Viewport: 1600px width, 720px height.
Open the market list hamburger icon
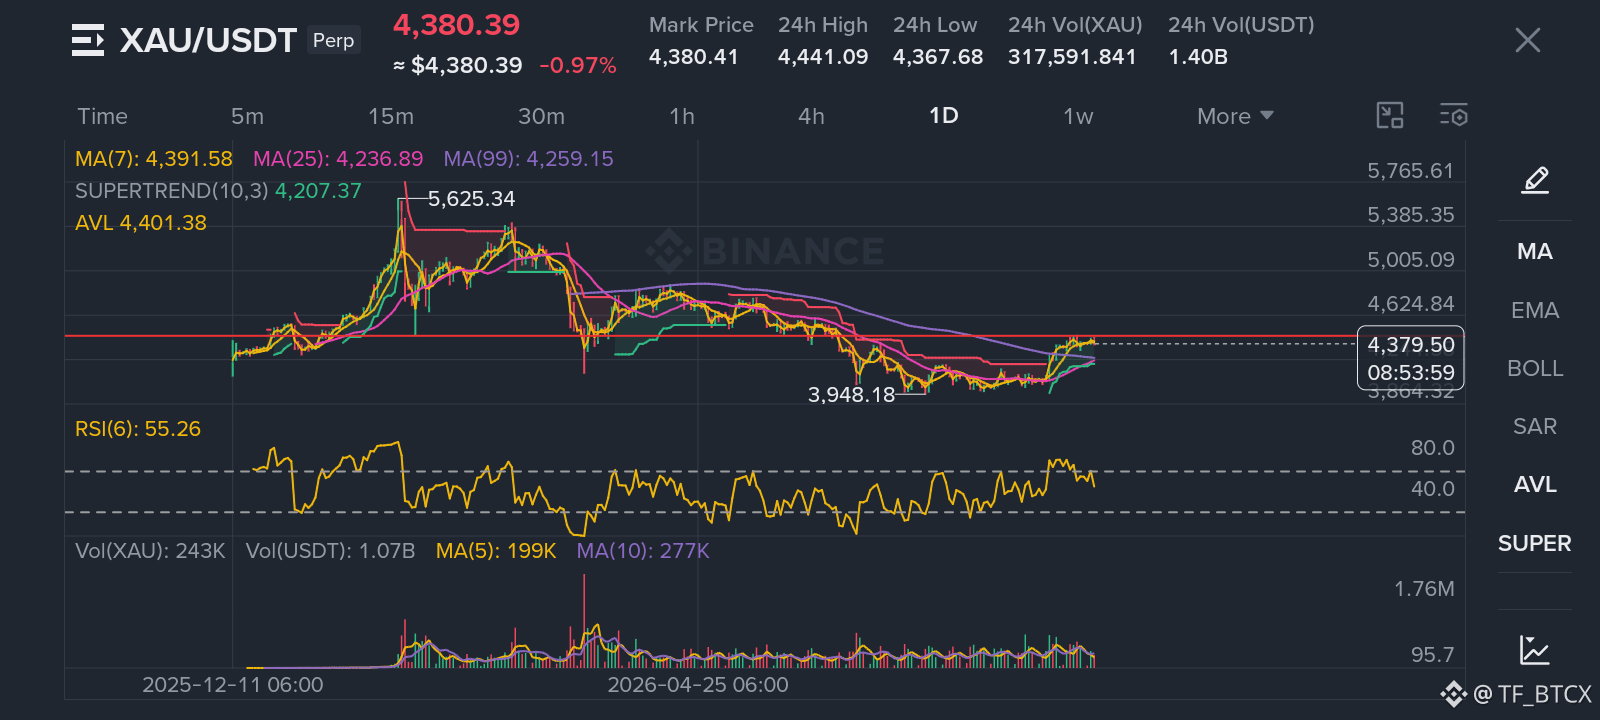[x=88, y=40]
